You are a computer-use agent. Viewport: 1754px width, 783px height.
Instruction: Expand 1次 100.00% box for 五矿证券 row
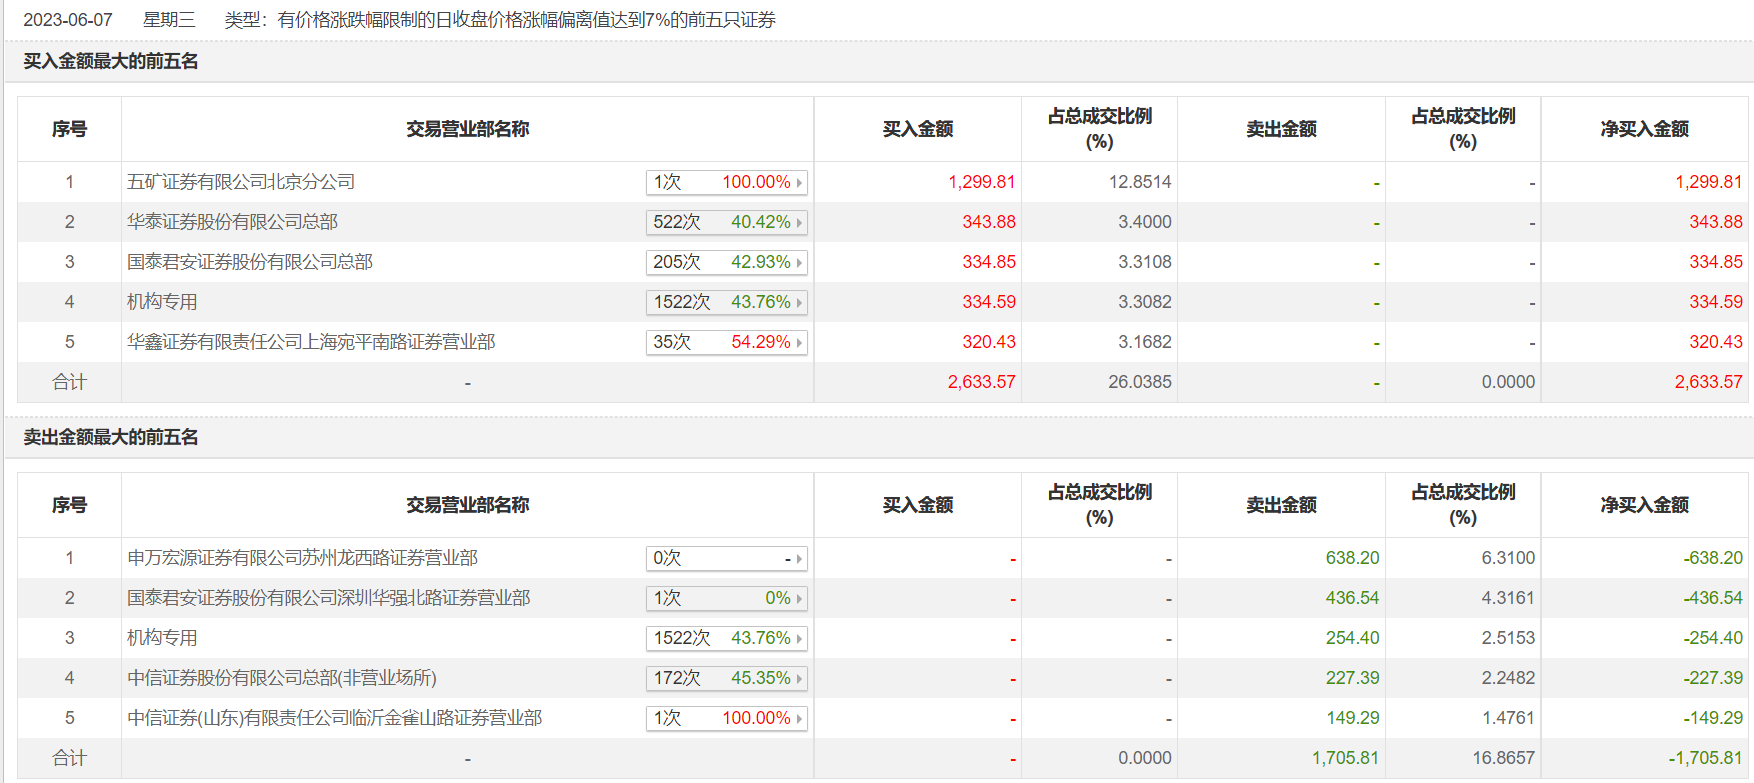pyautogui.click(x=726, y=182)
